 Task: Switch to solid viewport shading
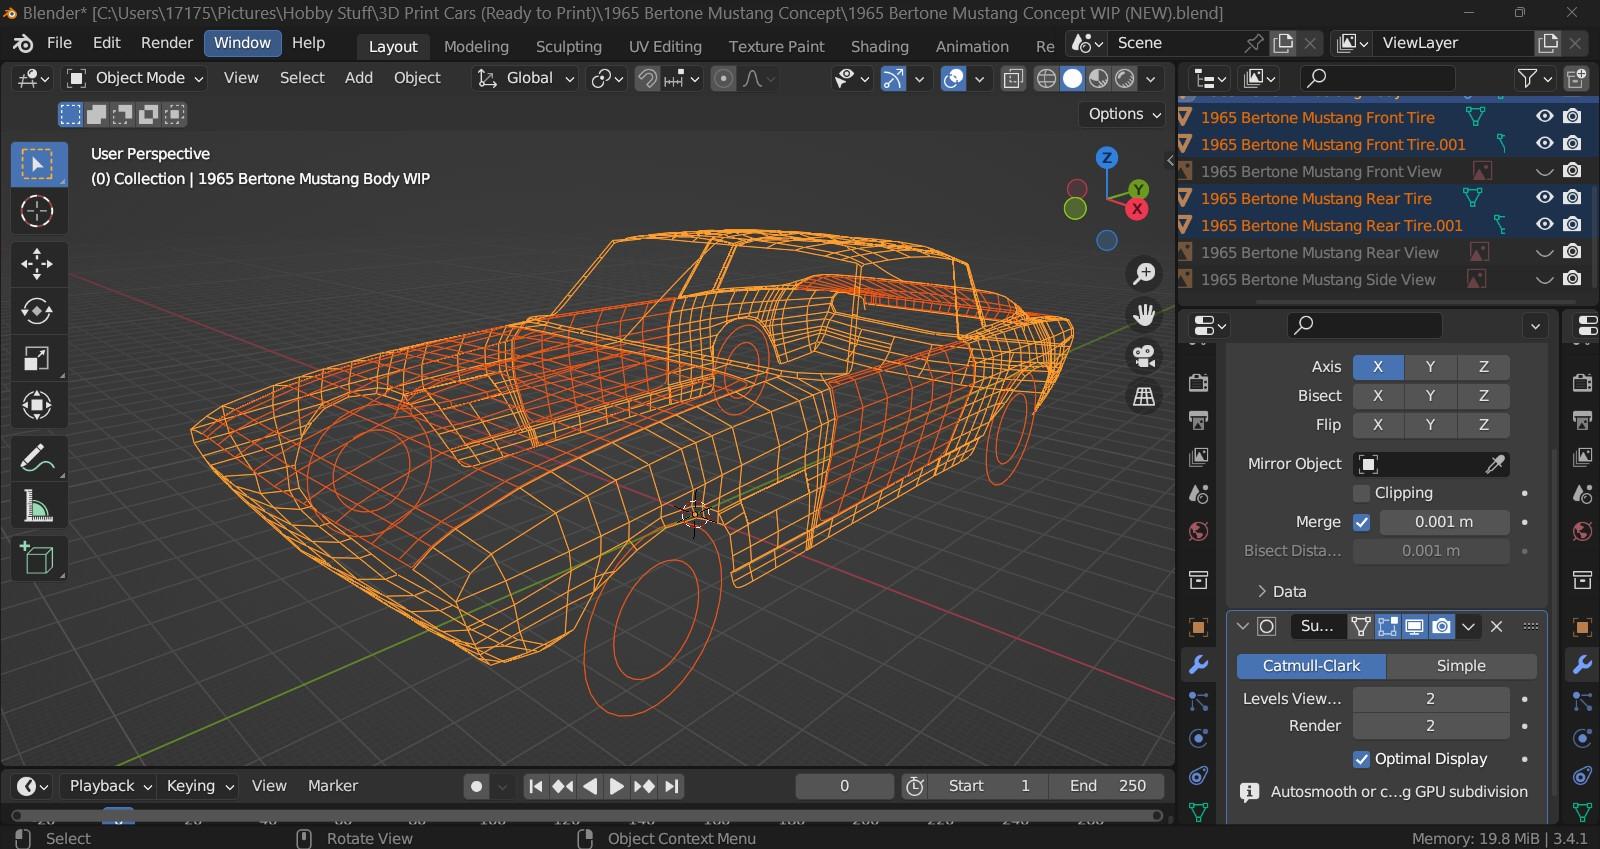[x=1072, y=78]
